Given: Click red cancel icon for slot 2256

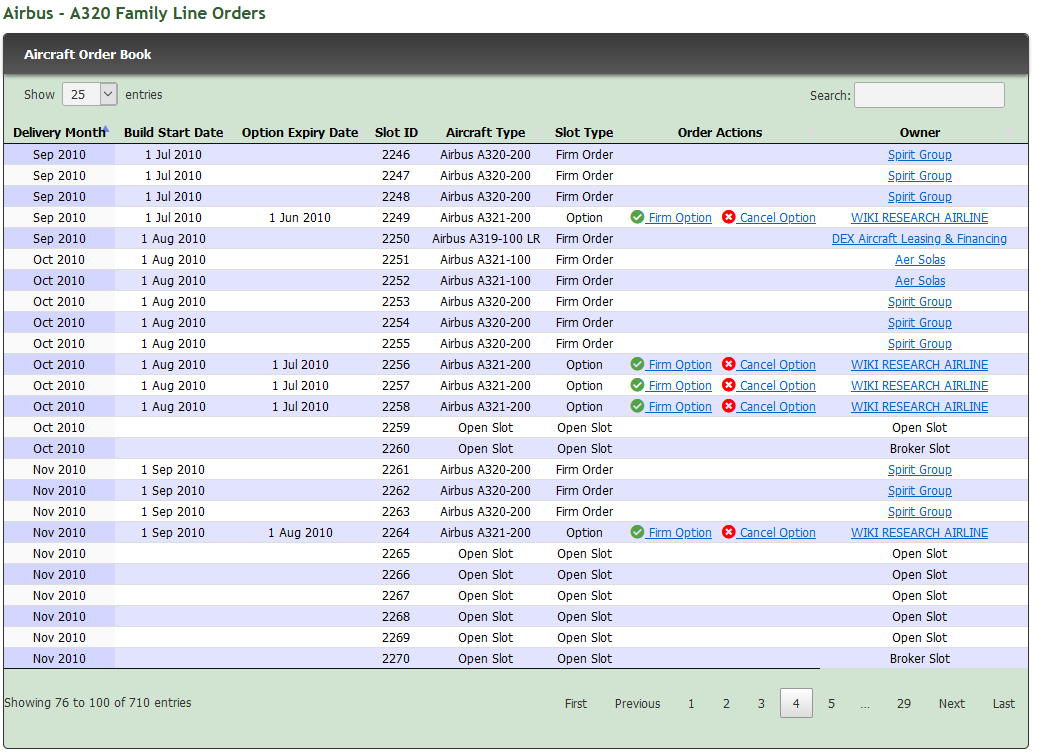Looking at the screenshot, I should coord(729,364).
